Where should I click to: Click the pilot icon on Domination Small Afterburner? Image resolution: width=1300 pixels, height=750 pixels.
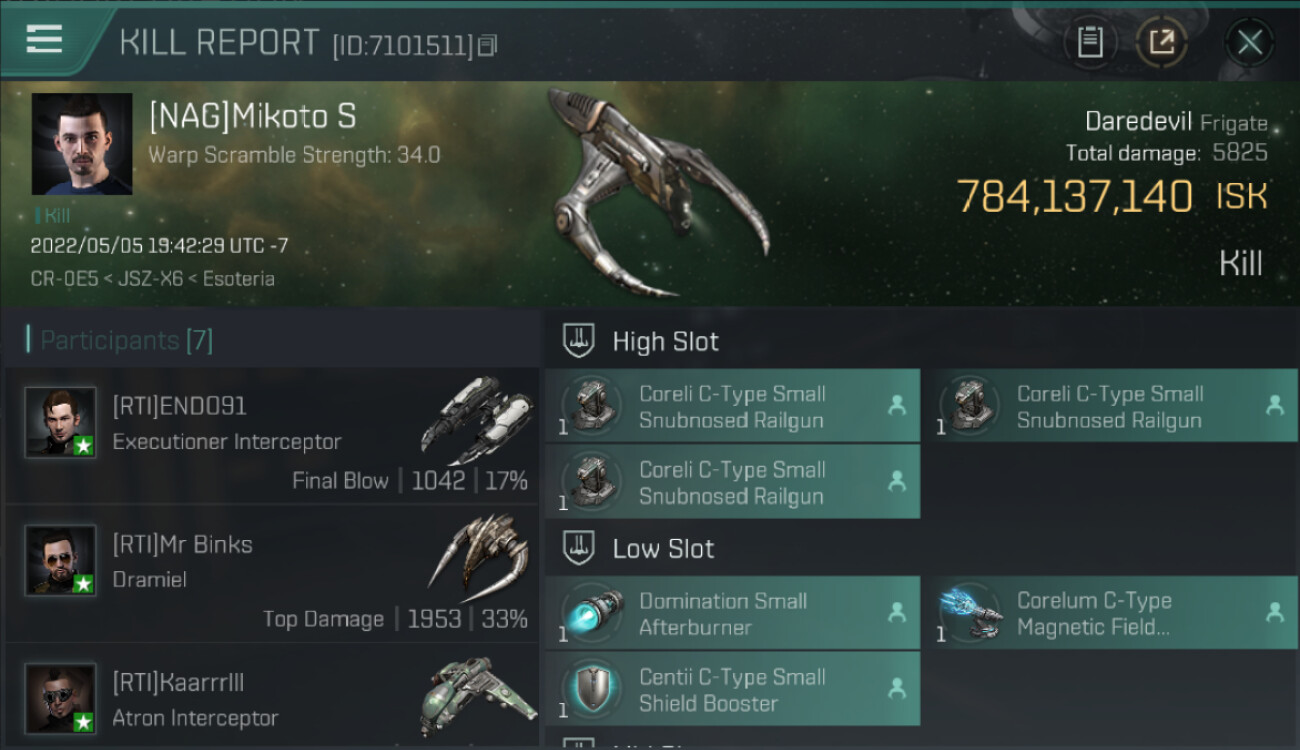tap(897, 612)
